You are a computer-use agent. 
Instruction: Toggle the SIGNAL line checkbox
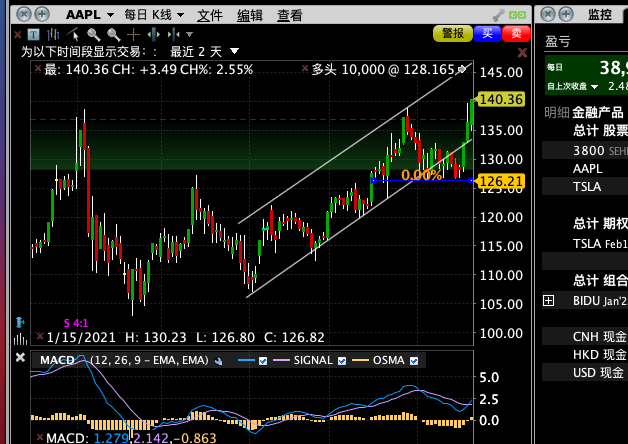pos(342,361)
